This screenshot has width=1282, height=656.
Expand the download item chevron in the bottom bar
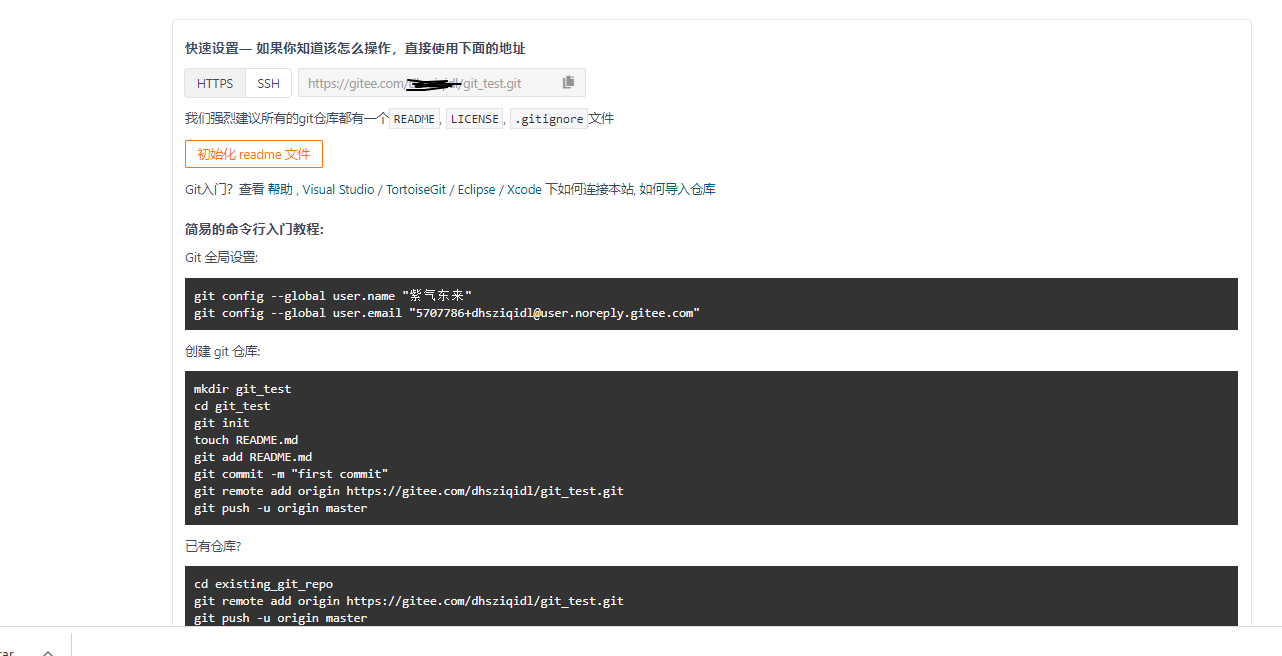coord(47,651)
